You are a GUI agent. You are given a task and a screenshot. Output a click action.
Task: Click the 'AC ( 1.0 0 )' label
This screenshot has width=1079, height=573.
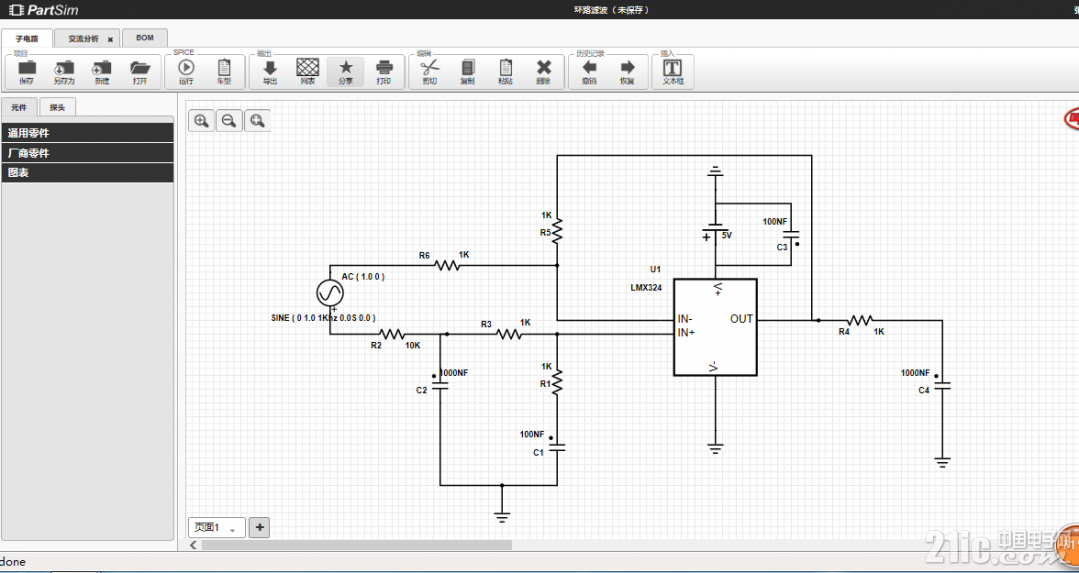[x=363, y=277]
